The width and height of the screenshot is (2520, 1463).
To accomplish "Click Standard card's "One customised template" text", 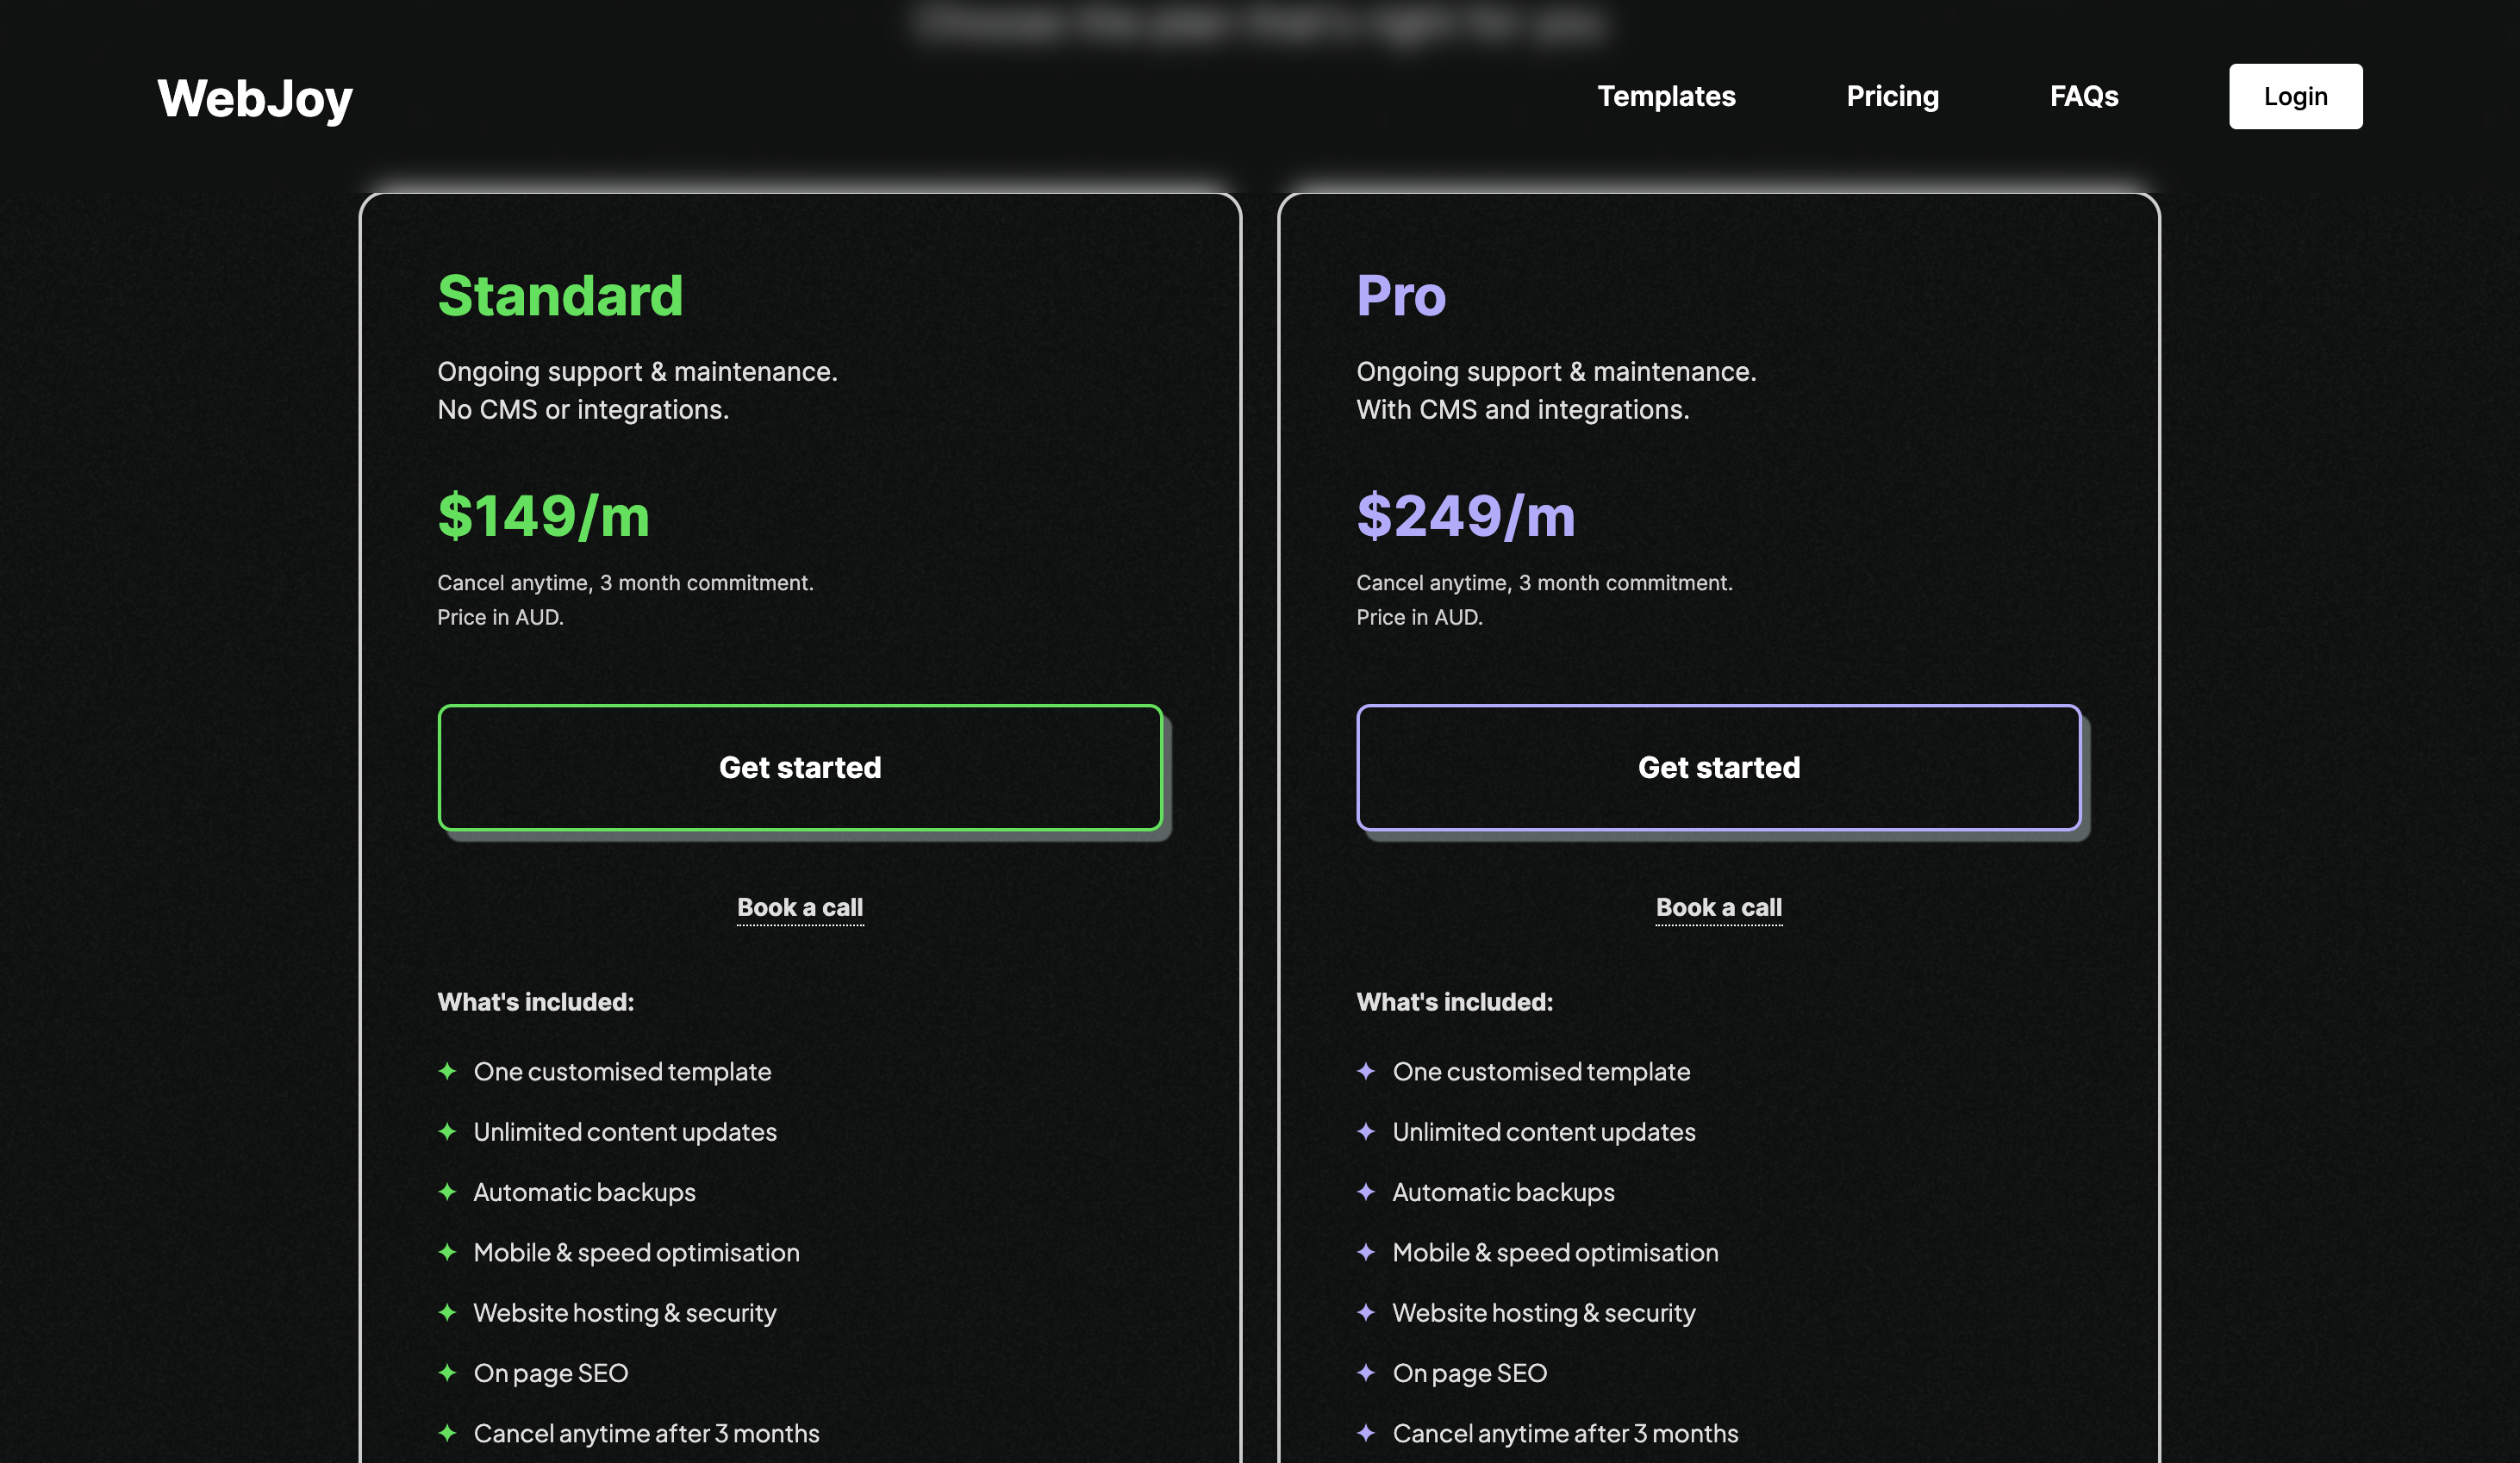I will coord(622,1072).
